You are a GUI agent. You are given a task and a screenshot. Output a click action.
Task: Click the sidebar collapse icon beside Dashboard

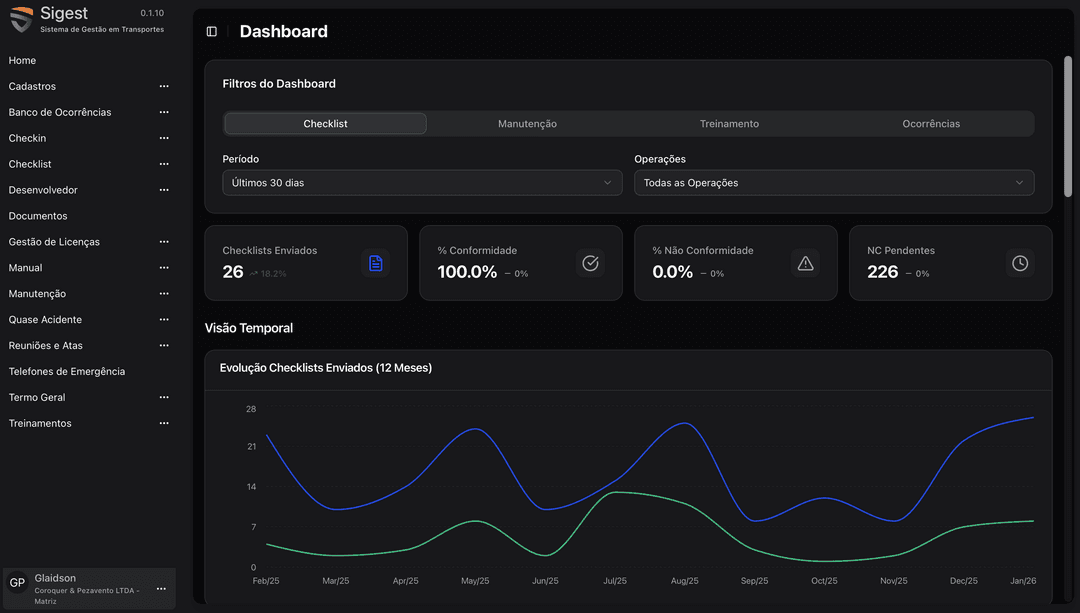pyautogui.click(x=210, y=31)
